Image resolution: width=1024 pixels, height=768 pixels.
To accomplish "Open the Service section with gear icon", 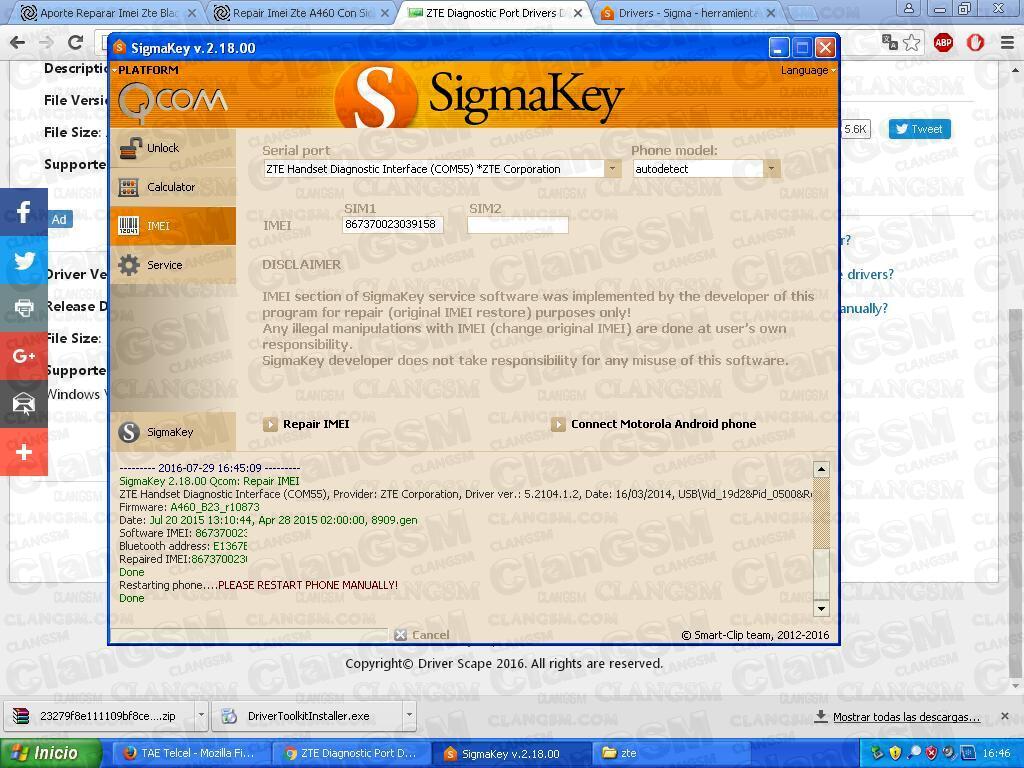I will pyautogui.click(x=172, y=265).
